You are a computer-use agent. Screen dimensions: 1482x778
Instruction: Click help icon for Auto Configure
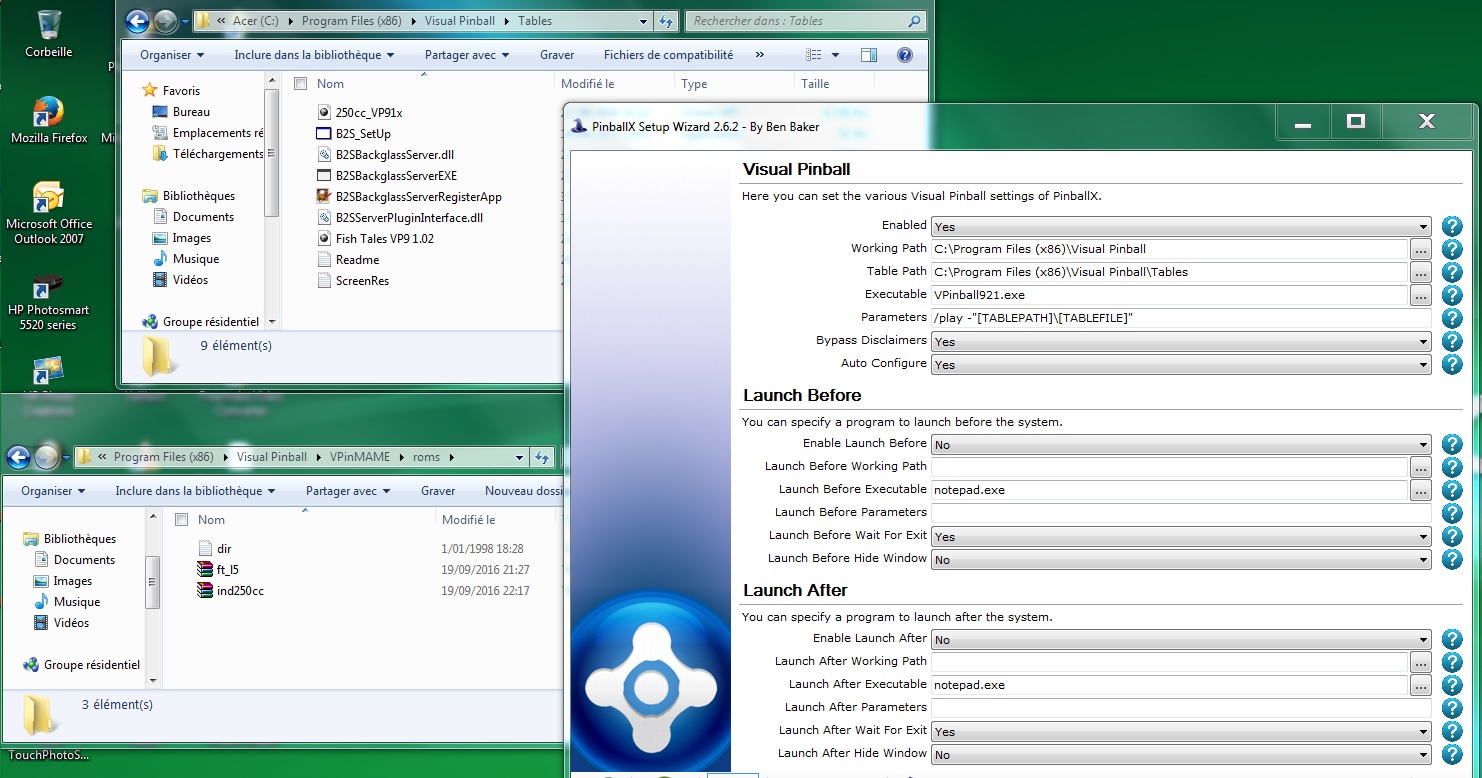pos(1452,364)
